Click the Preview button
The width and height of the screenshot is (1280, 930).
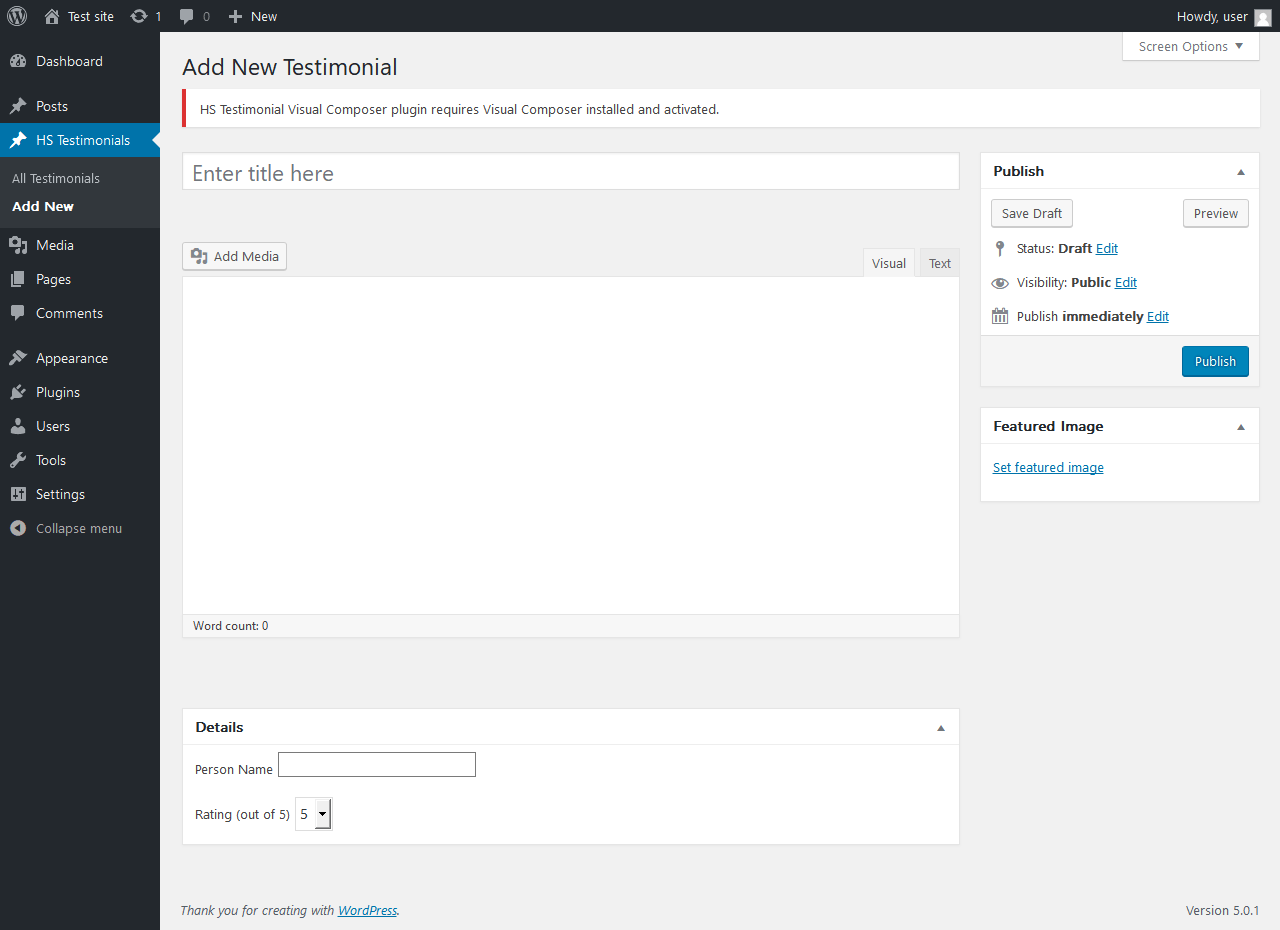[x=1216, y=213]
